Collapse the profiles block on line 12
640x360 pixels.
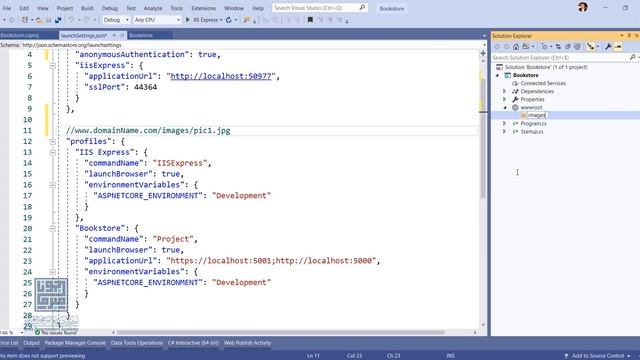click(x=53, y=142)
